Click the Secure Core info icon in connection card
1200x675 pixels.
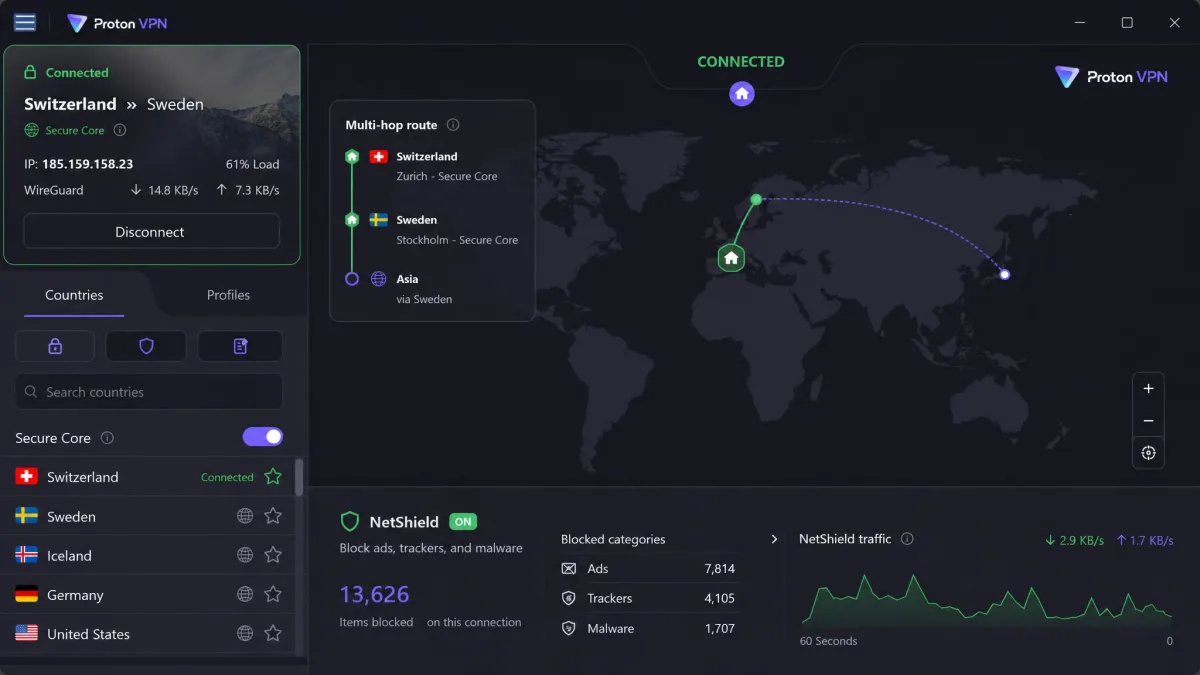[x=120, y=130]
